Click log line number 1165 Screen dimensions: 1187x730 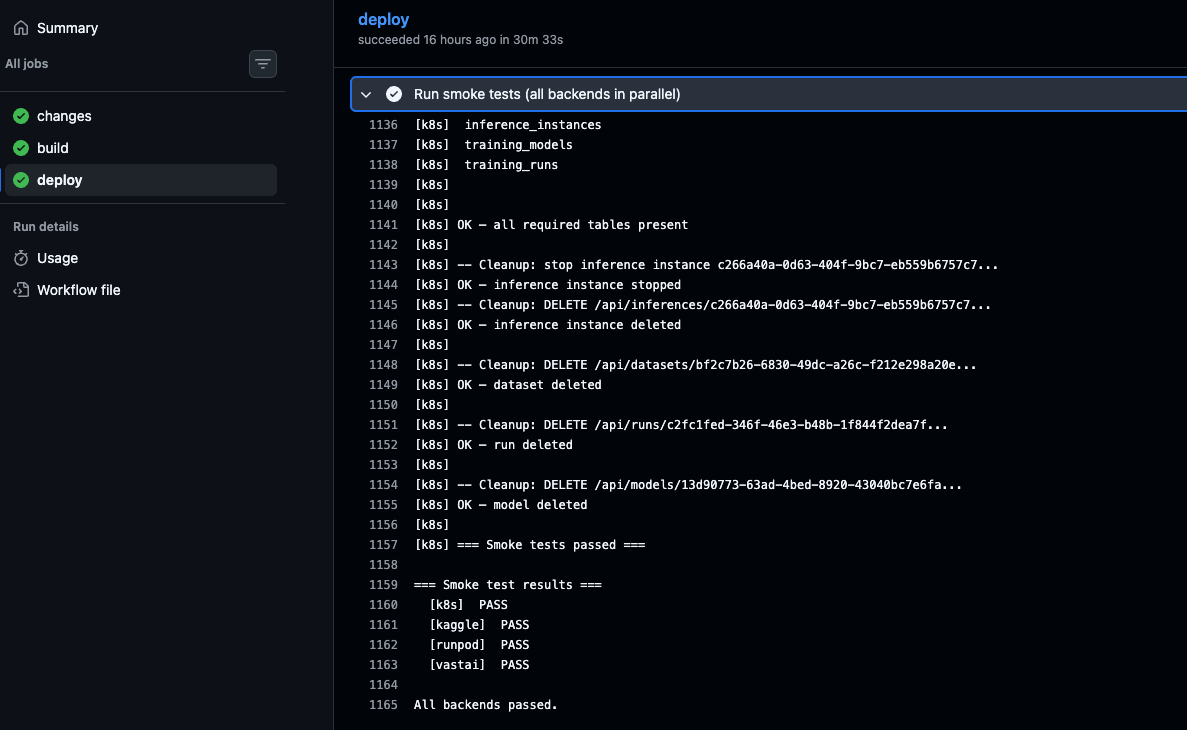click(383, 705)
